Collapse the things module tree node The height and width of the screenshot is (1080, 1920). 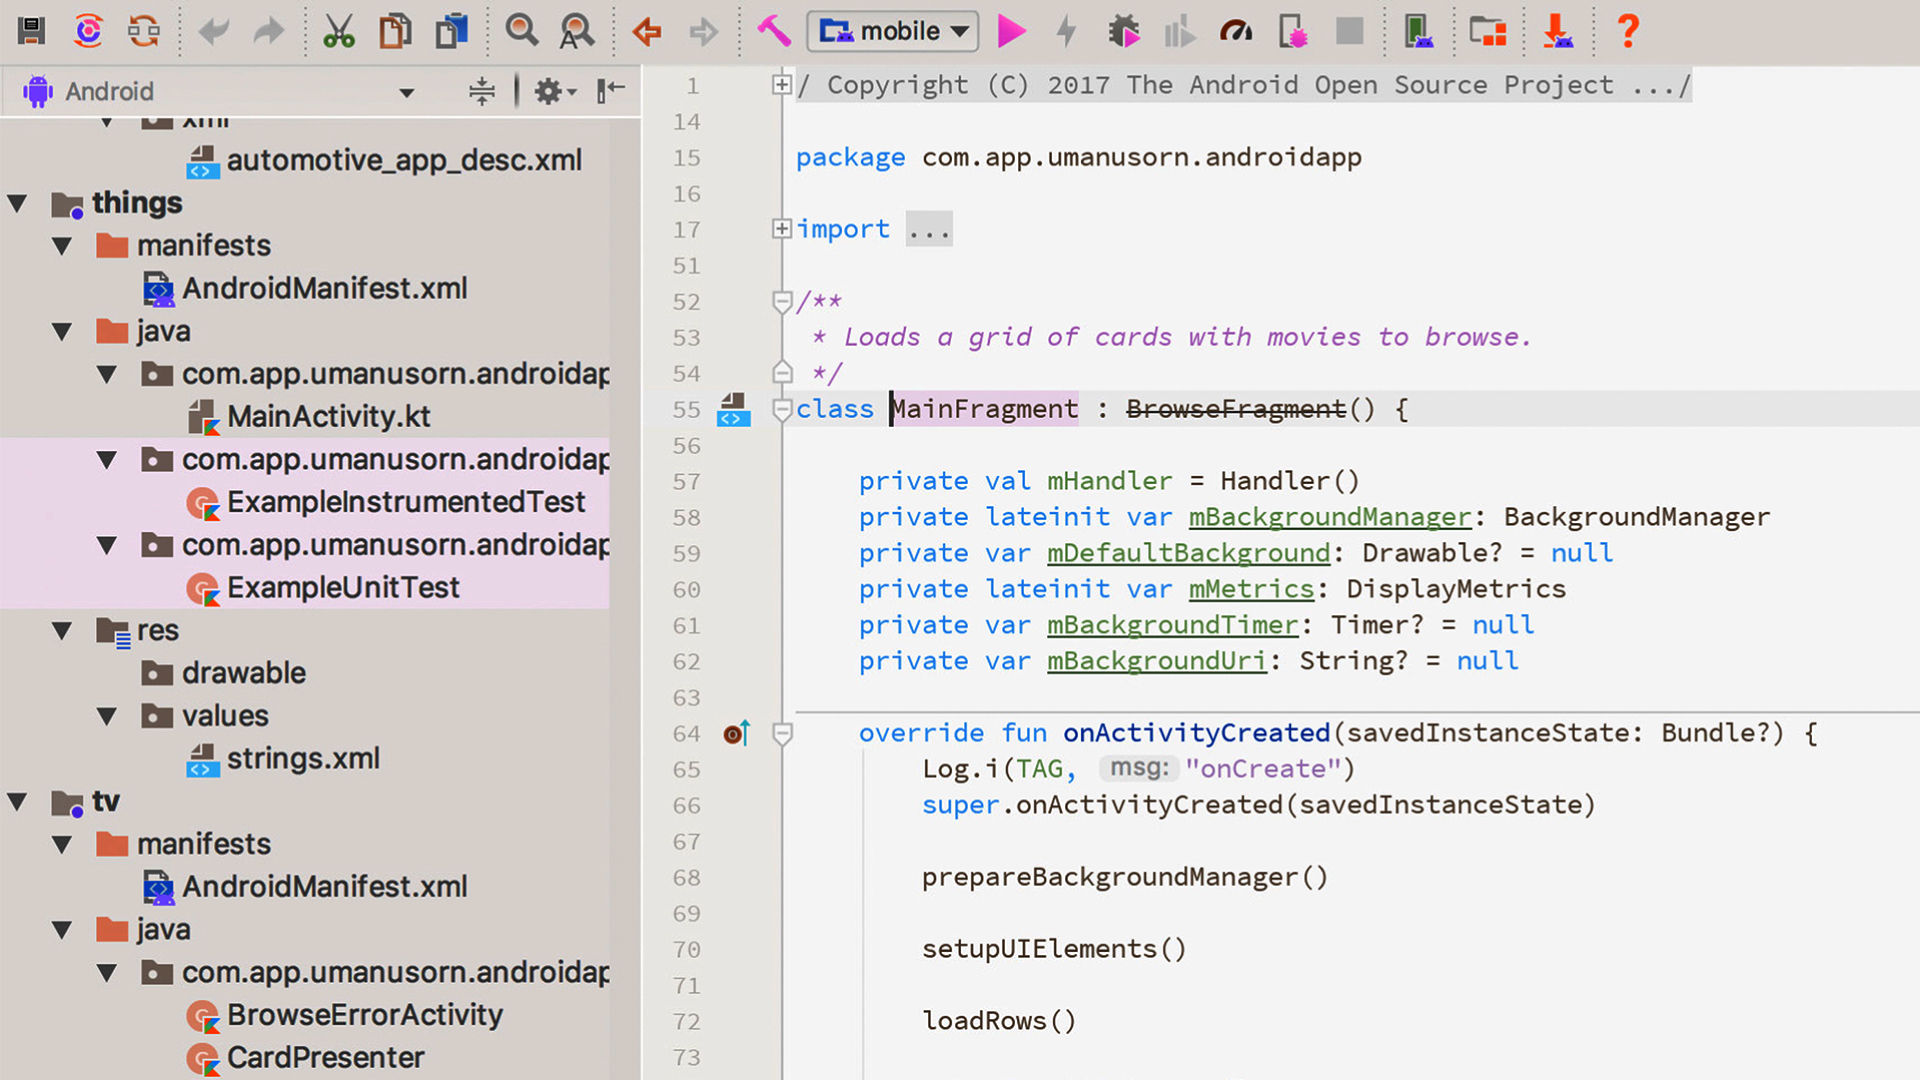pos(17,203)
